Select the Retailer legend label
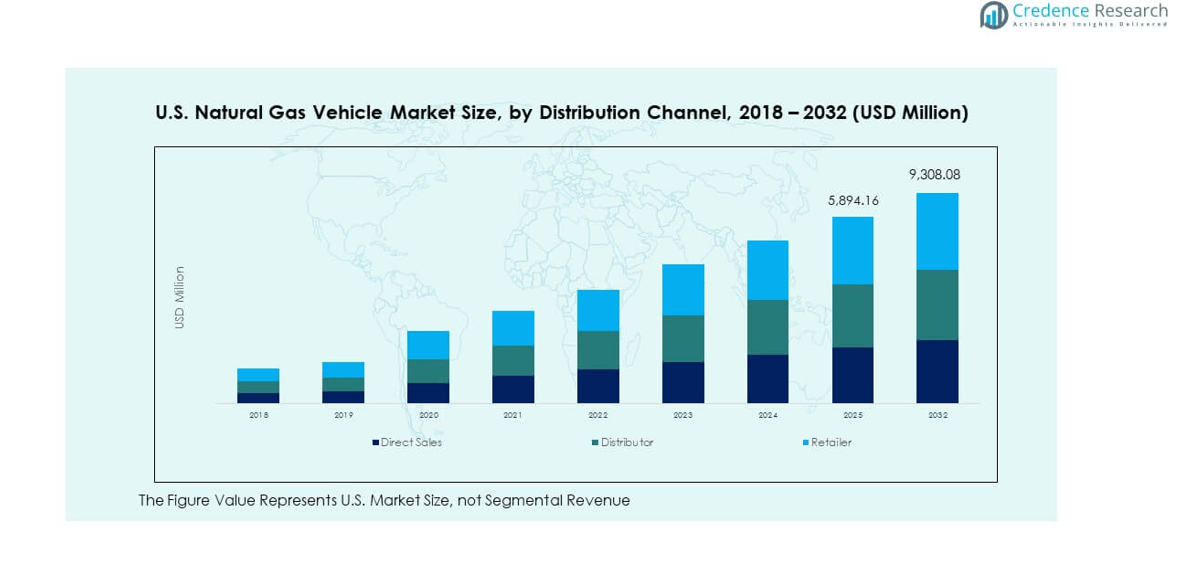Image resolution: width=1182 pixels, height=587 pixels. 831,442
